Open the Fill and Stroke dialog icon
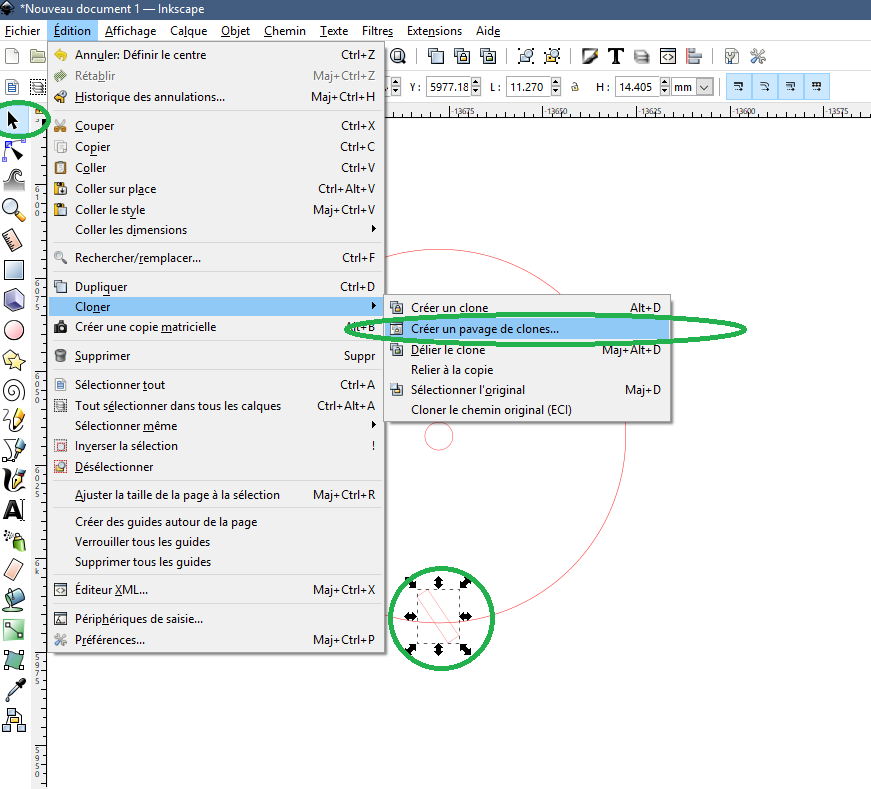The image size is (871, 789). coord(589,56)
